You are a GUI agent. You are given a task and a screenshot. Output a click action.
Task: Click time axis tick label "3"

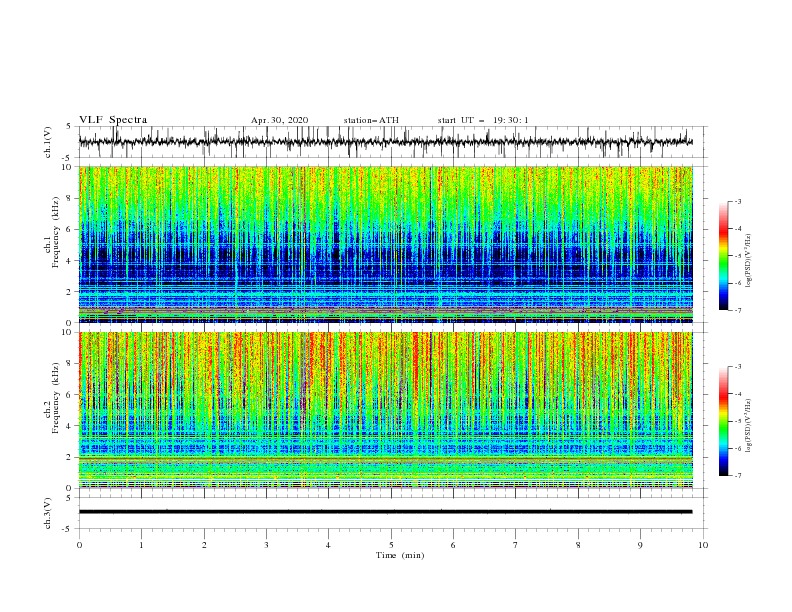coord(266,545)
